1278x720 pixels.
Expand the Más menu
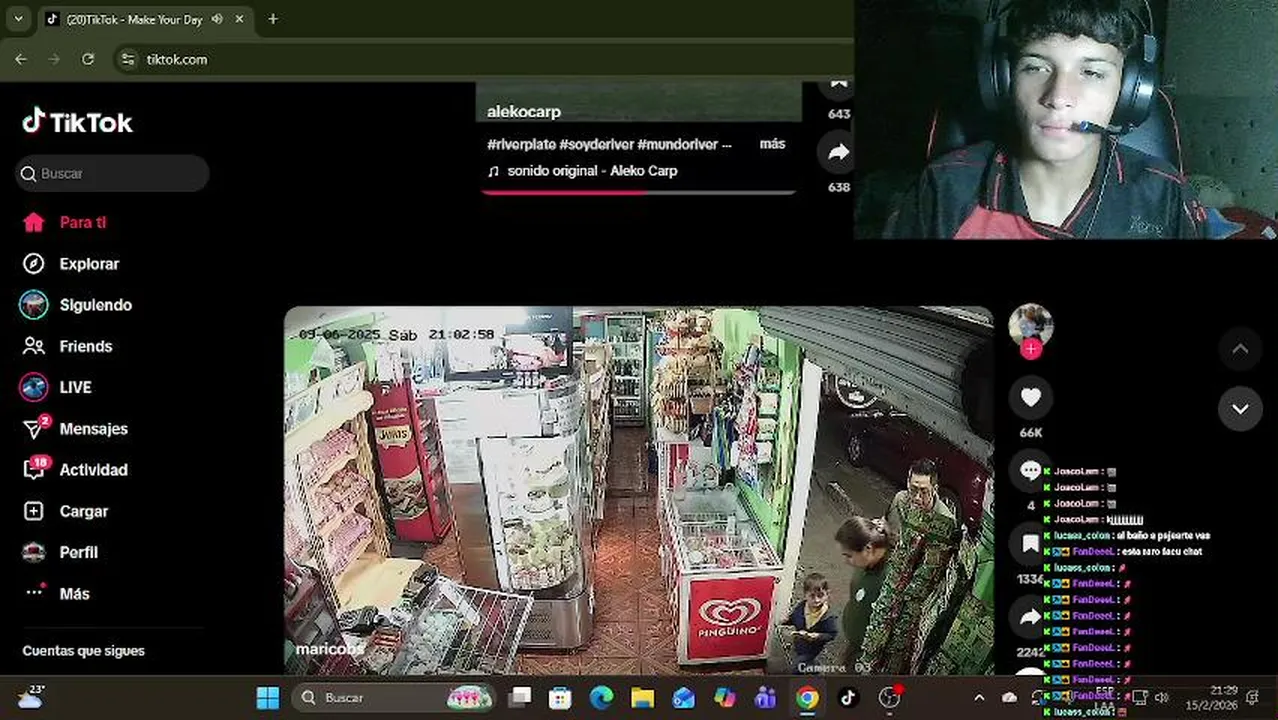(x=56, y=593)
